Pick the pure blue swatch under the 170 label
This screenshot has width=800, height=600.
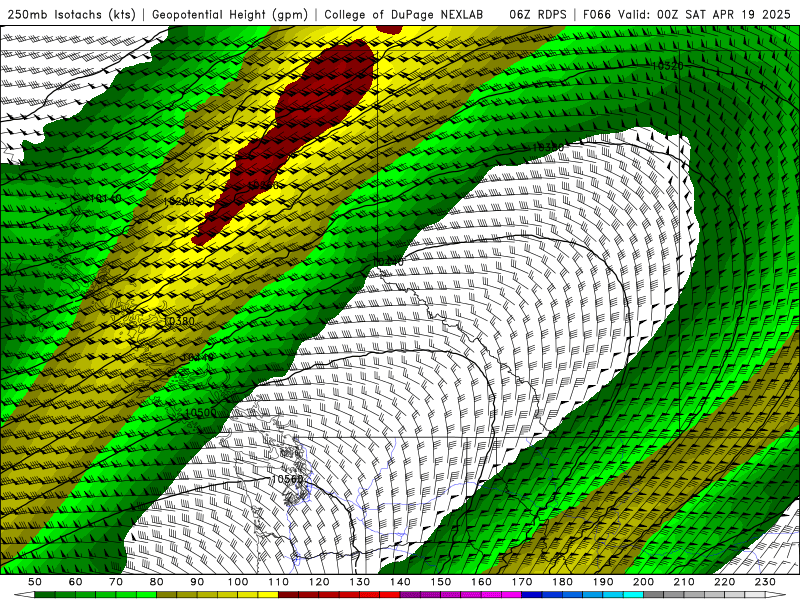[x=532, y=594]
